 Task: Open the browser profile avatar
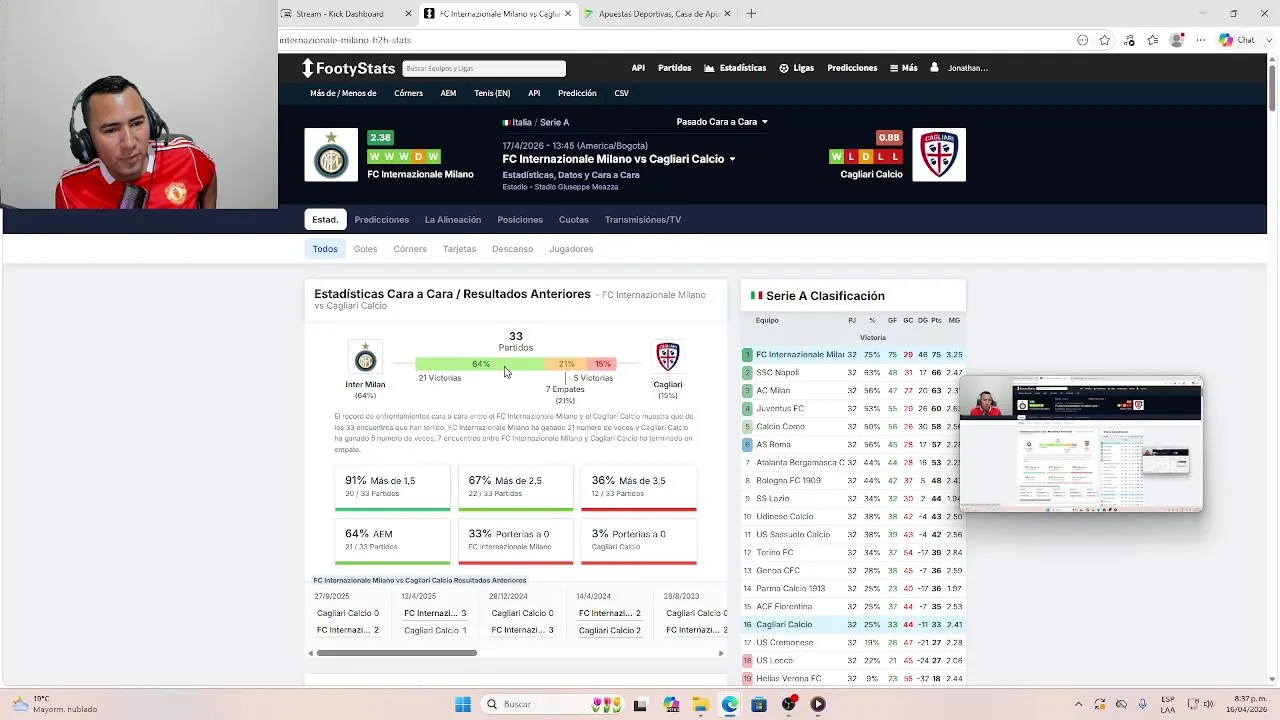[1177, 40]
